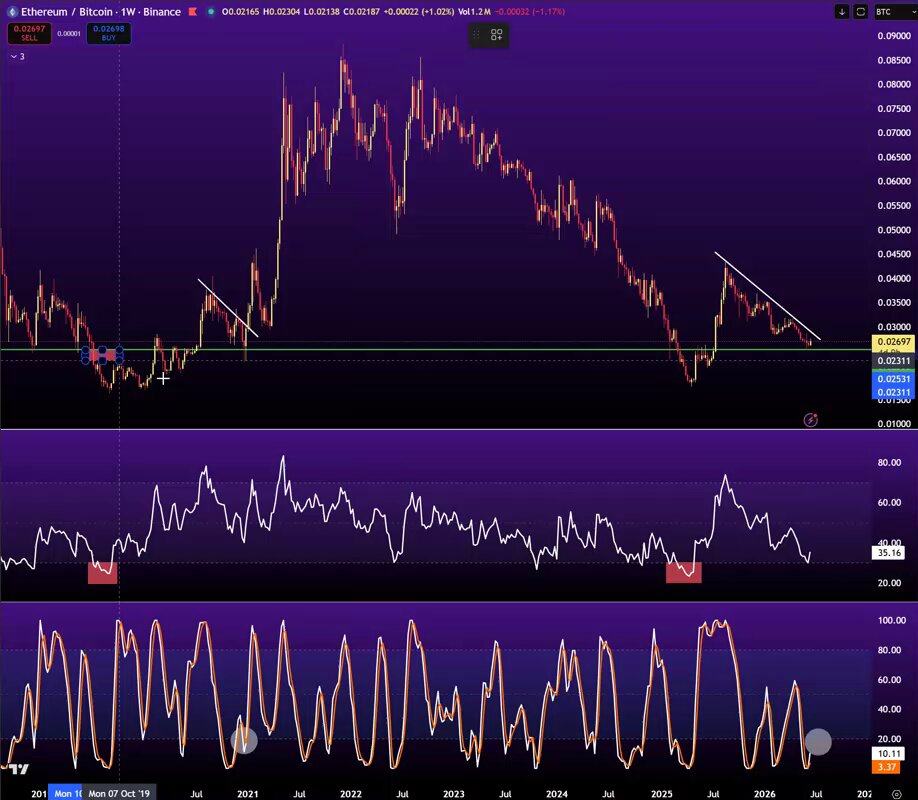Expand the collapsed indicators legend showing 3
The image size is (918, 800).
point(18,57)
